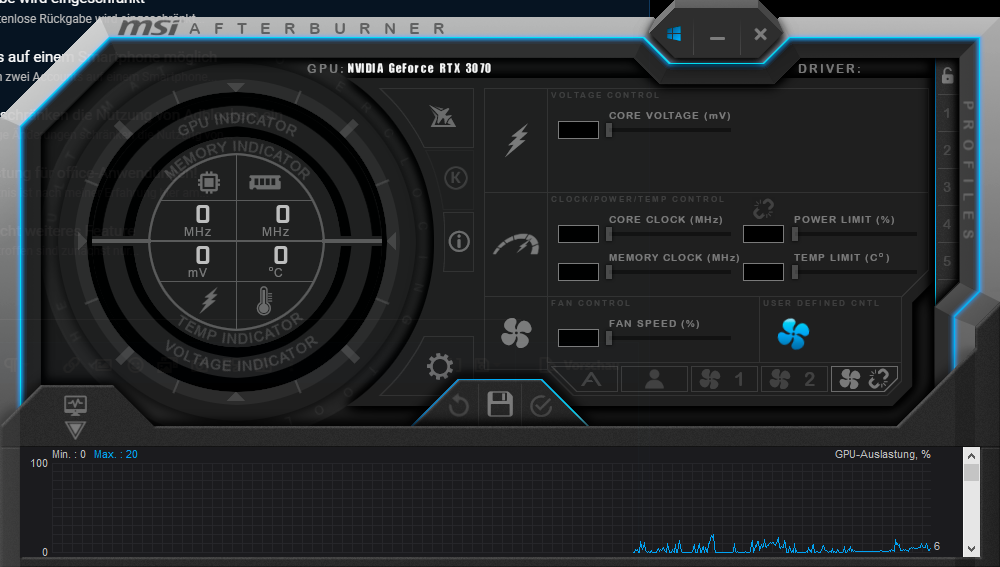Image resolution: width=1000 pixels, height=567 pixels.
Task: Launch MSI Kombustor with the K icon
Action: point(455,178)
